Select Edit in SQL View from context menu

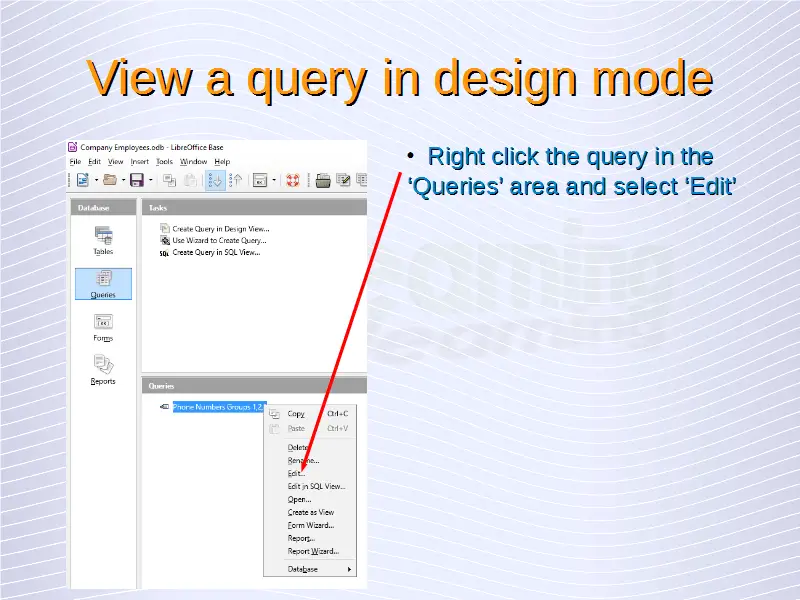click(x=316, y=486)
